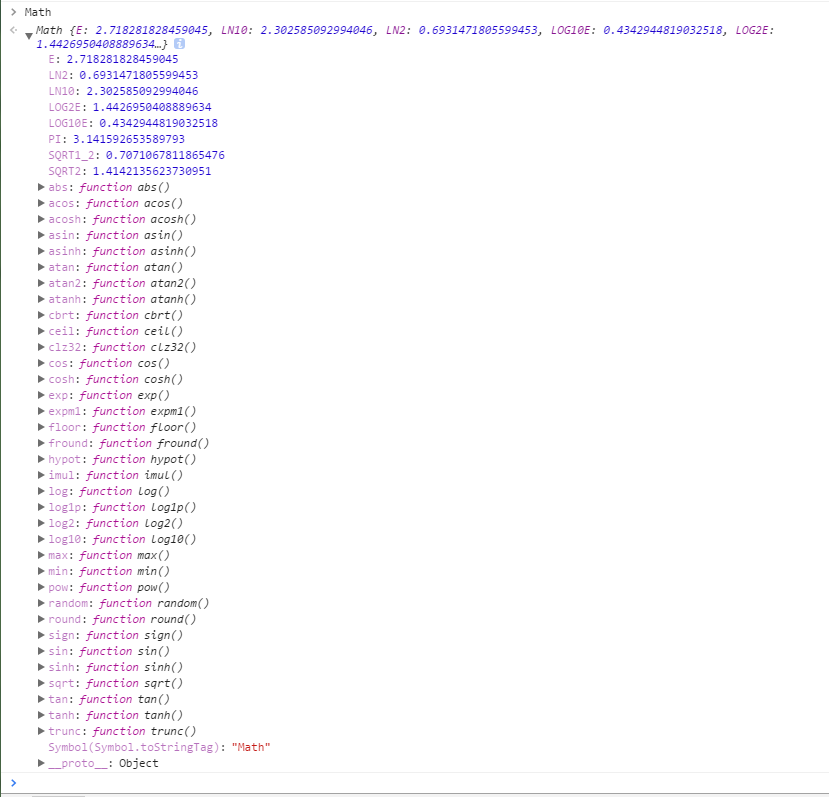
Task: Select the SQRT2 property row
Action: [x=130, y=171]
